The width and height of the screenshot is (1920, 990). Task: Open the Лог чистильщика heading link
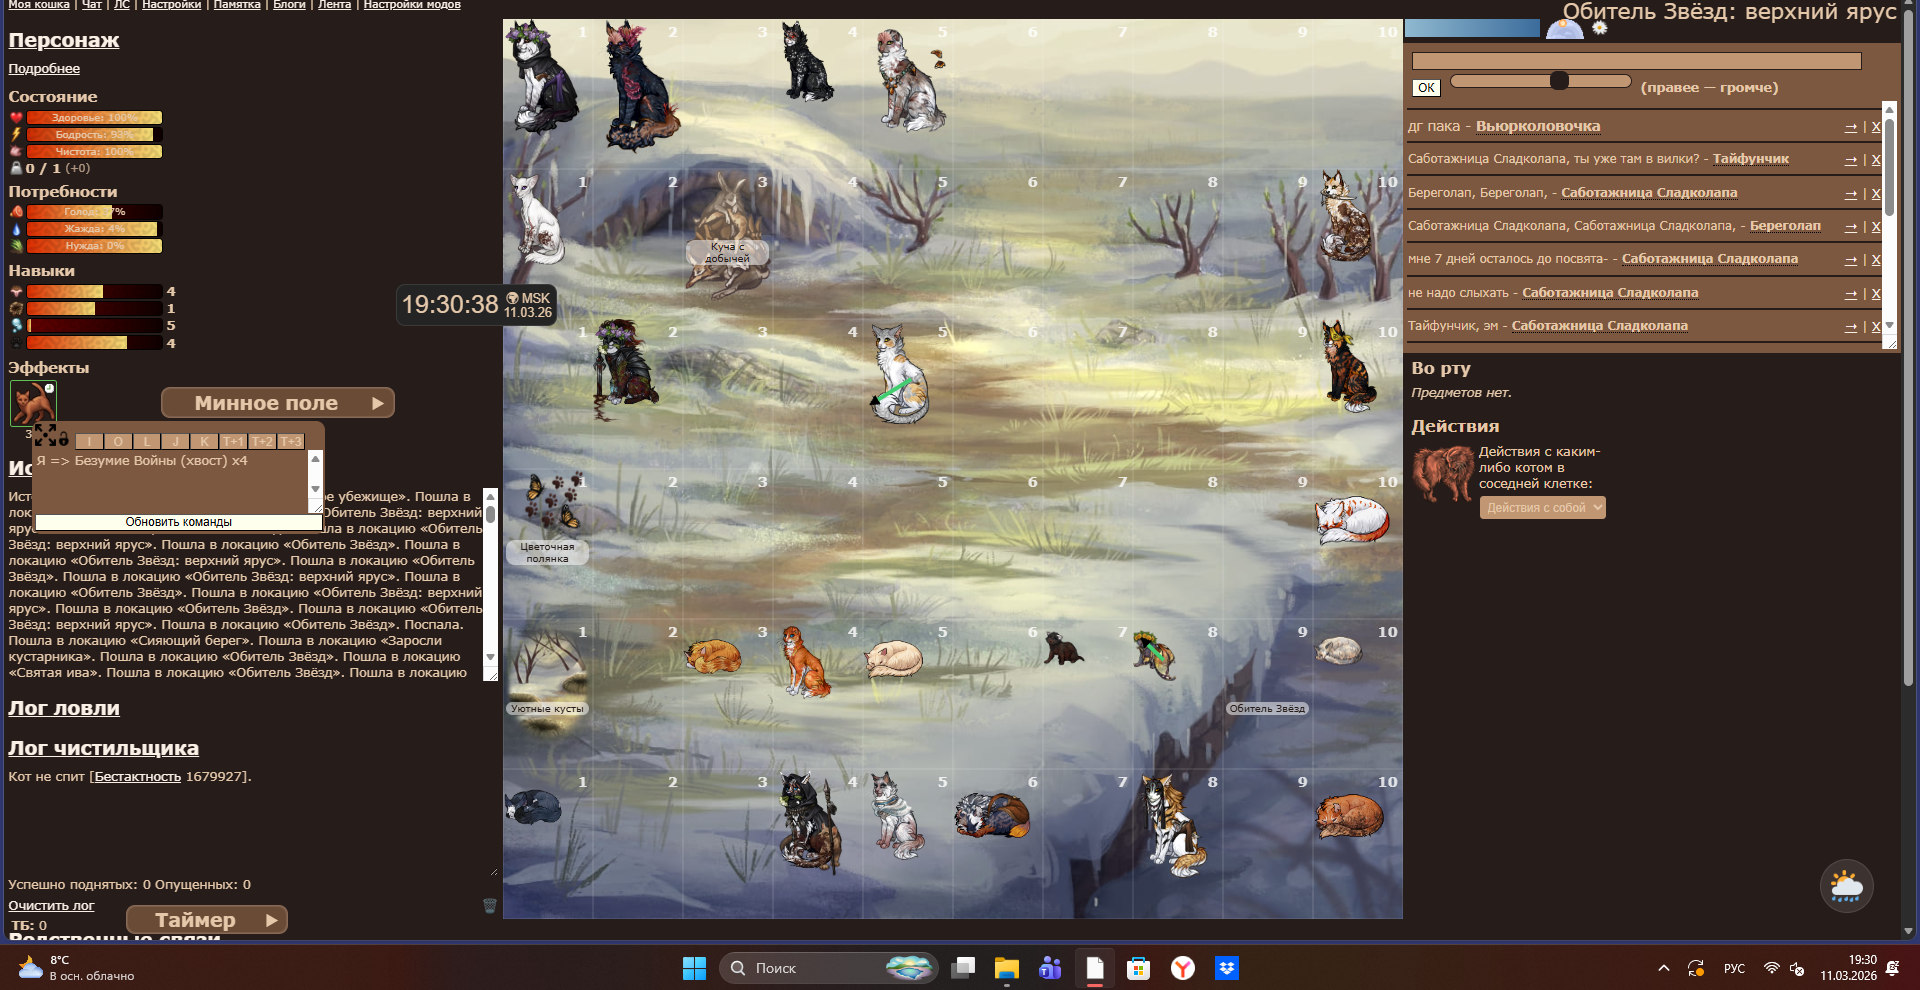pyautogui.click(x=104, y=748)
